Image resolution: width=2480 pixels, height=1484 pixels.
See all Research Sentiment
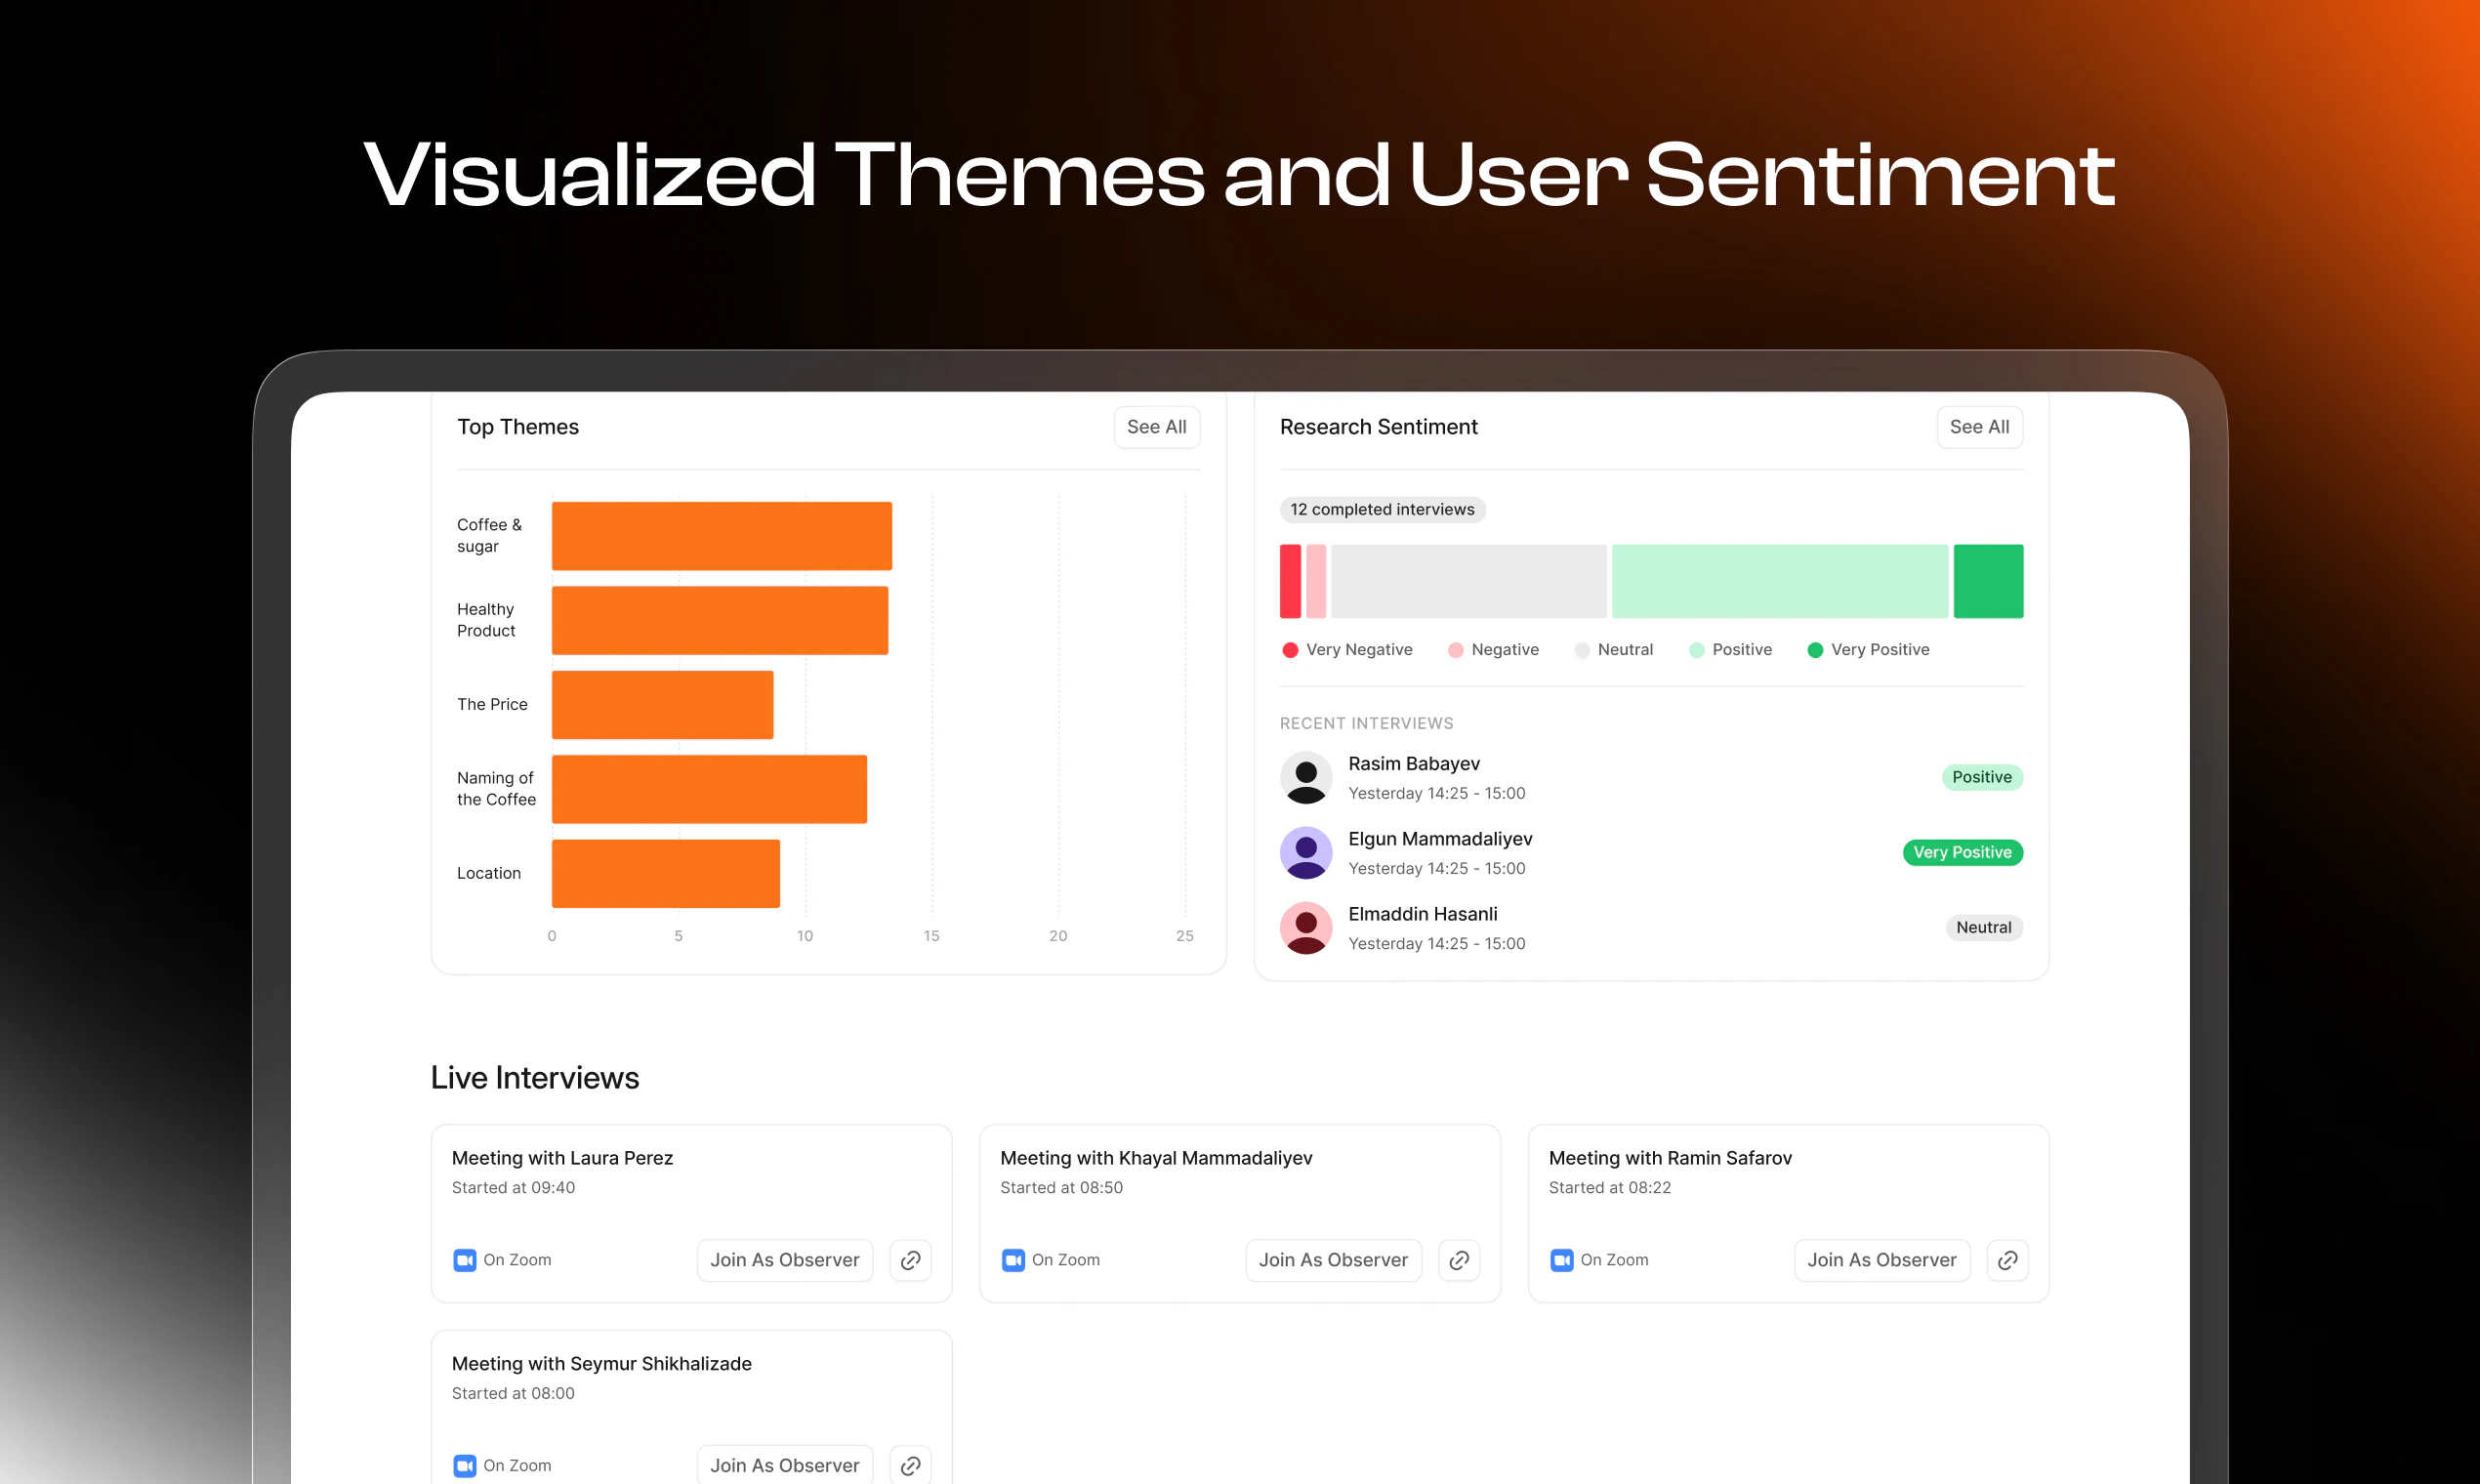1979,427
